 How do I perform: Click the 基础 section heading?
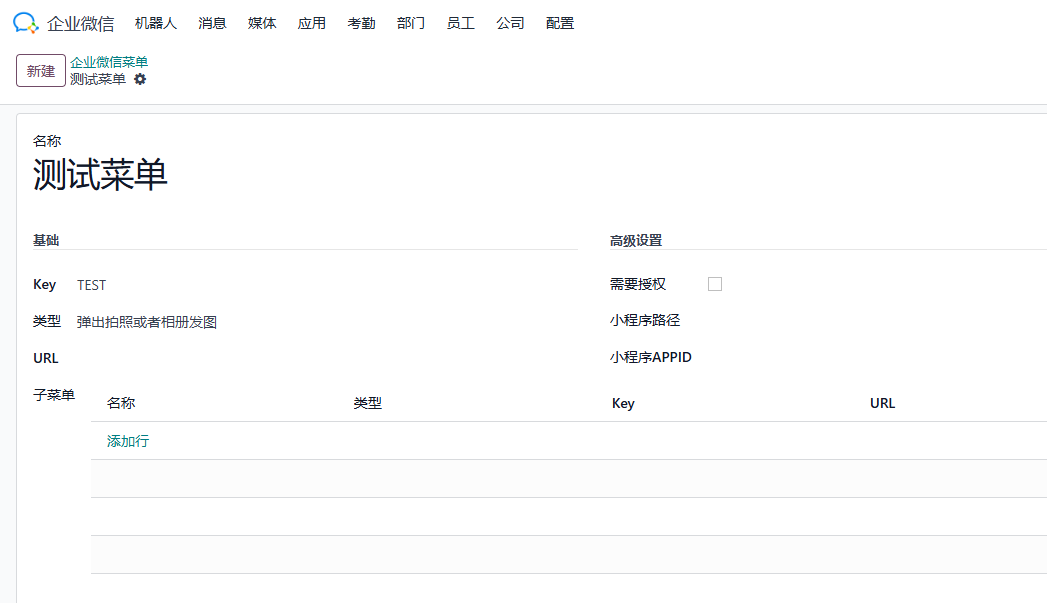tap(46, 240)
